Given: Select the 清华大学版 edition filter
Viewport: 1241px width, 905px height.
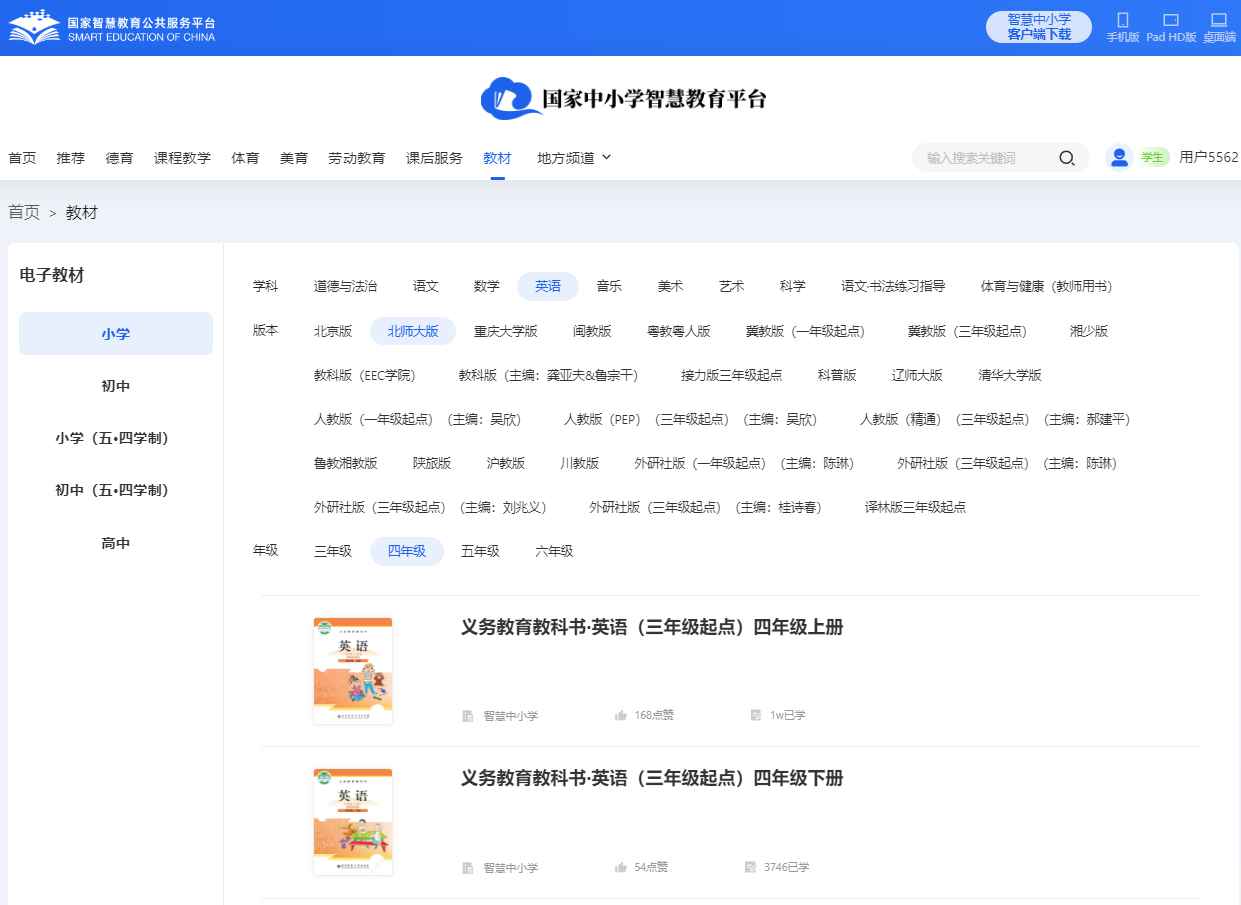Looking at the screenshot, I should [x=1010, y=375].
